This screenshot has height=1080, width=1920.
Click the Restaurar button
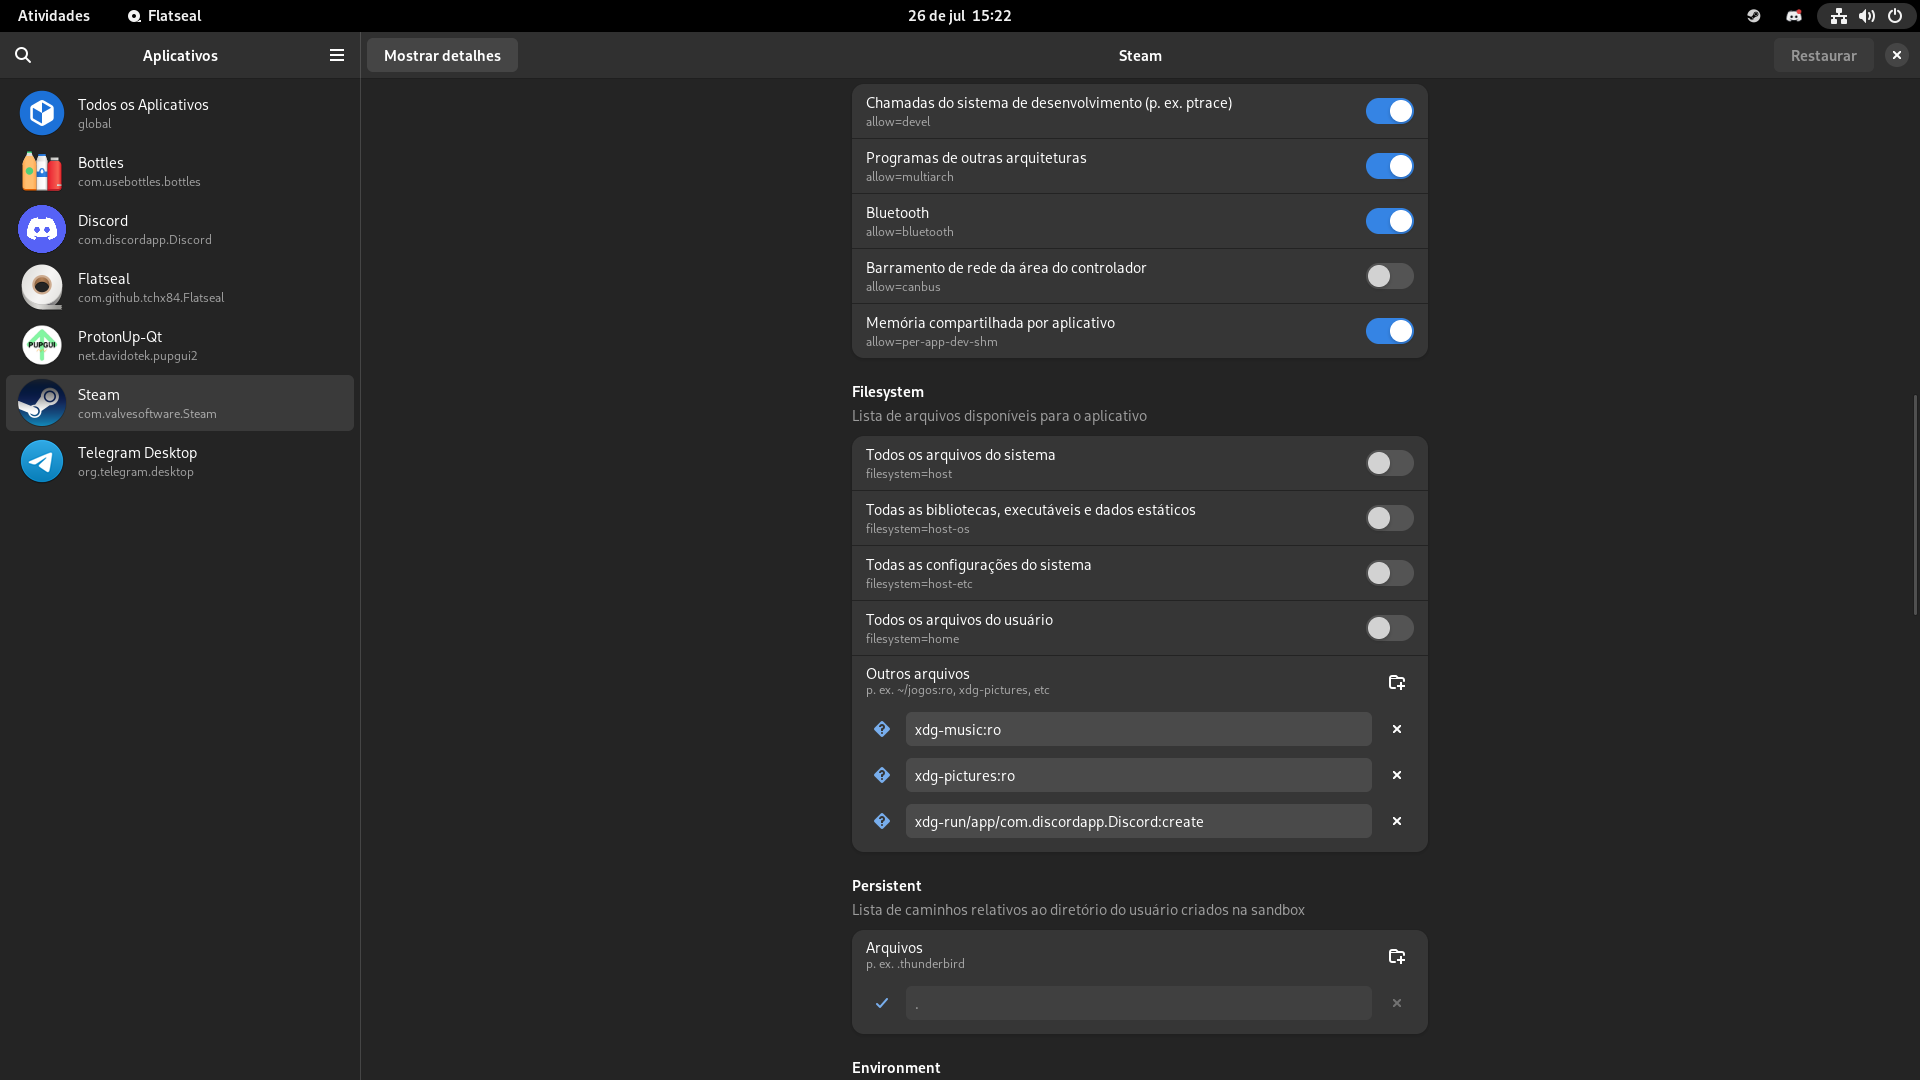(1823, 55)
